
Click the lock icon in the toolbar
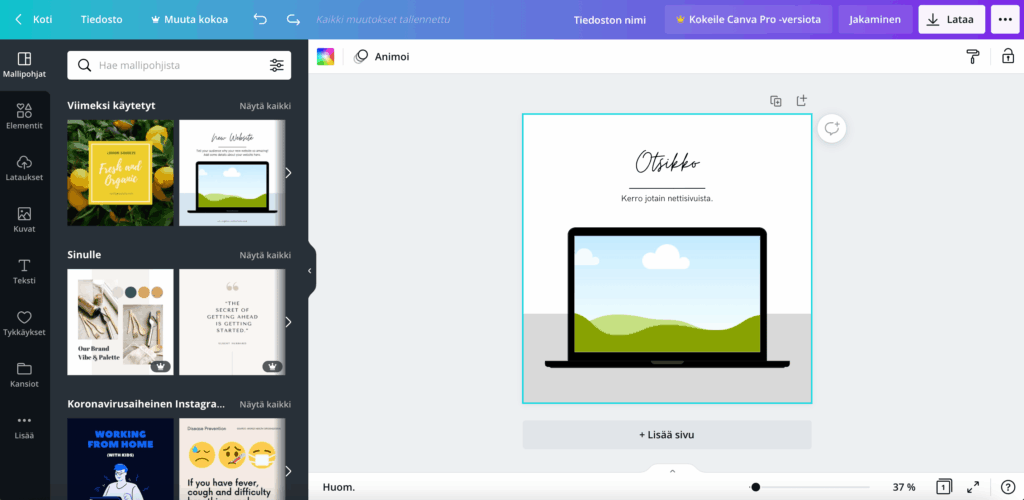point(1007,57)
